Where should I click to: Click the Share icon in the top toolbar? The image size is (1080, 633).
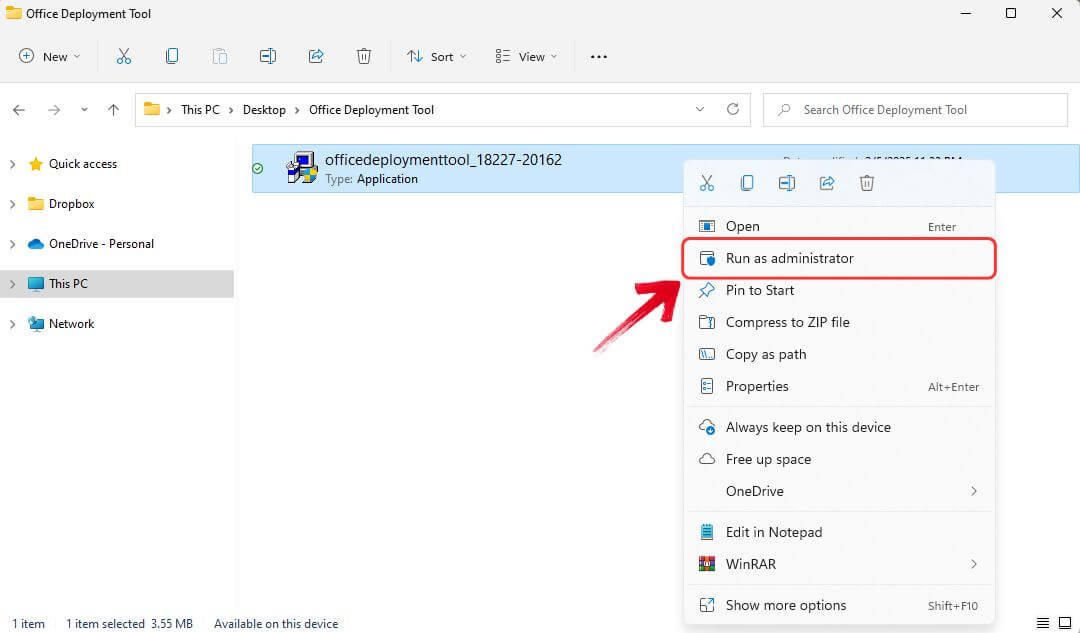tap(316, 56)
